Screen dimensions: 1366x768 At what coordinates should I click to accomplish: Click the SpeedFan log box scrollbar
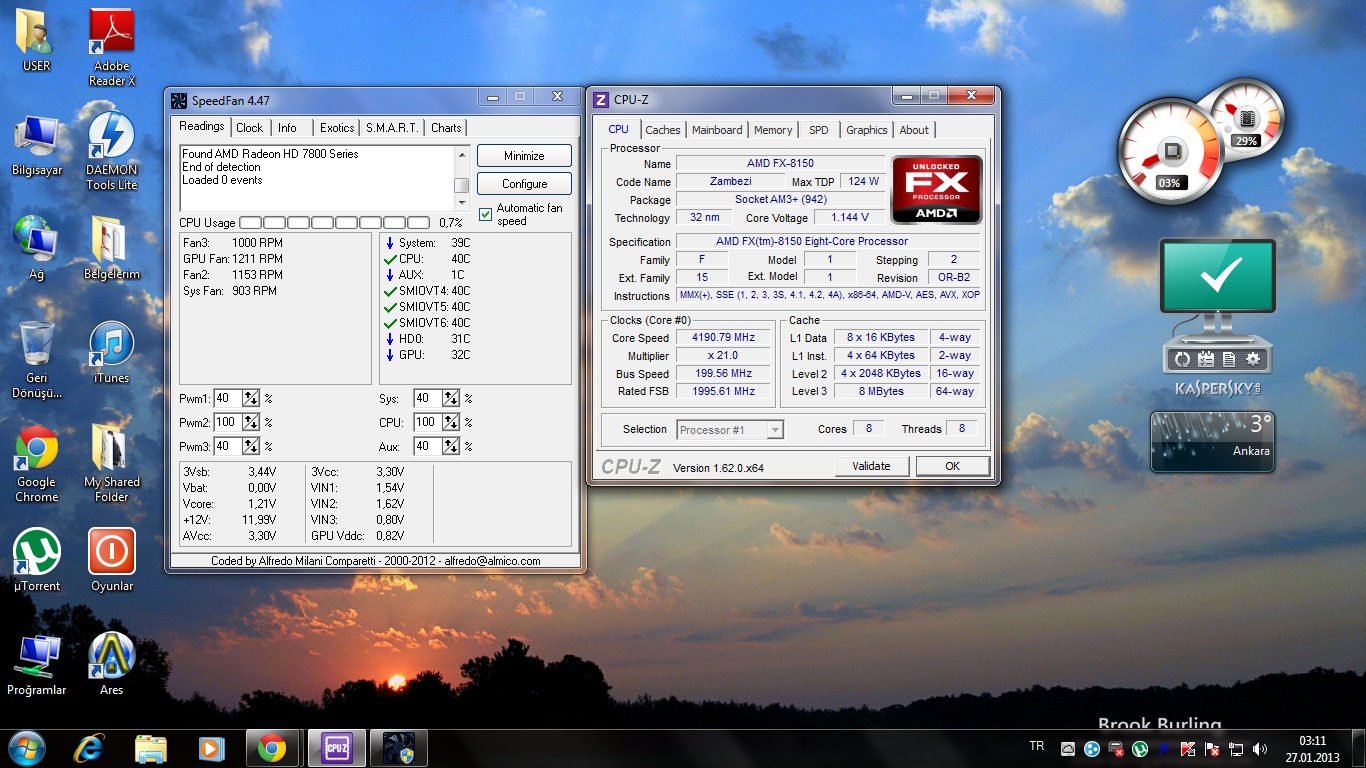point(461,178)
